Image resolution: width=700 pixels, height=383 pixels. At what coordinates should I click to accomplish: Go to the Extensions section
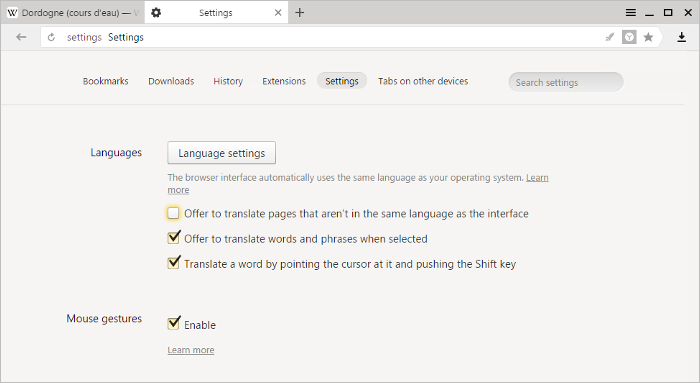tap(284, 81)
